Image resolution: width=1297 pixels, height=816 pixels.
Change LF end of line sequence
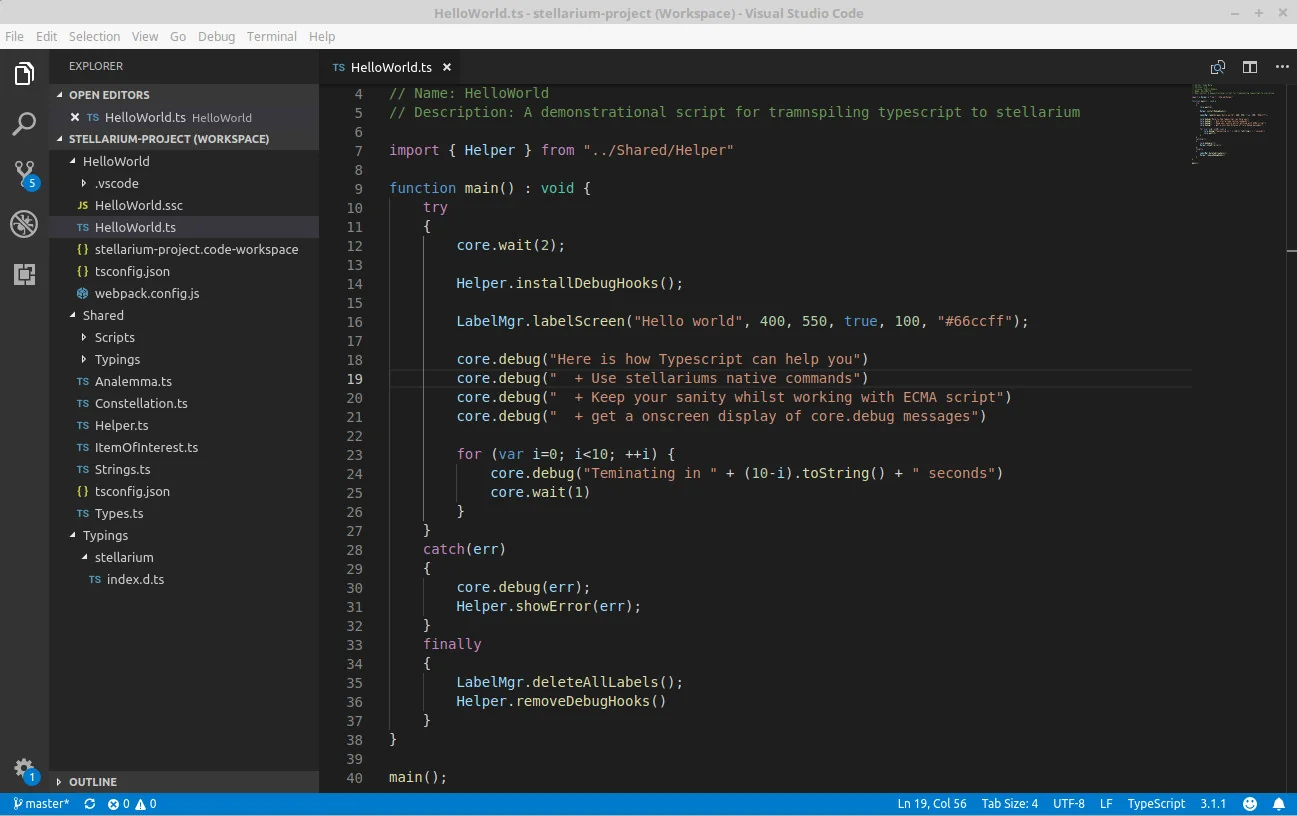1106,804
